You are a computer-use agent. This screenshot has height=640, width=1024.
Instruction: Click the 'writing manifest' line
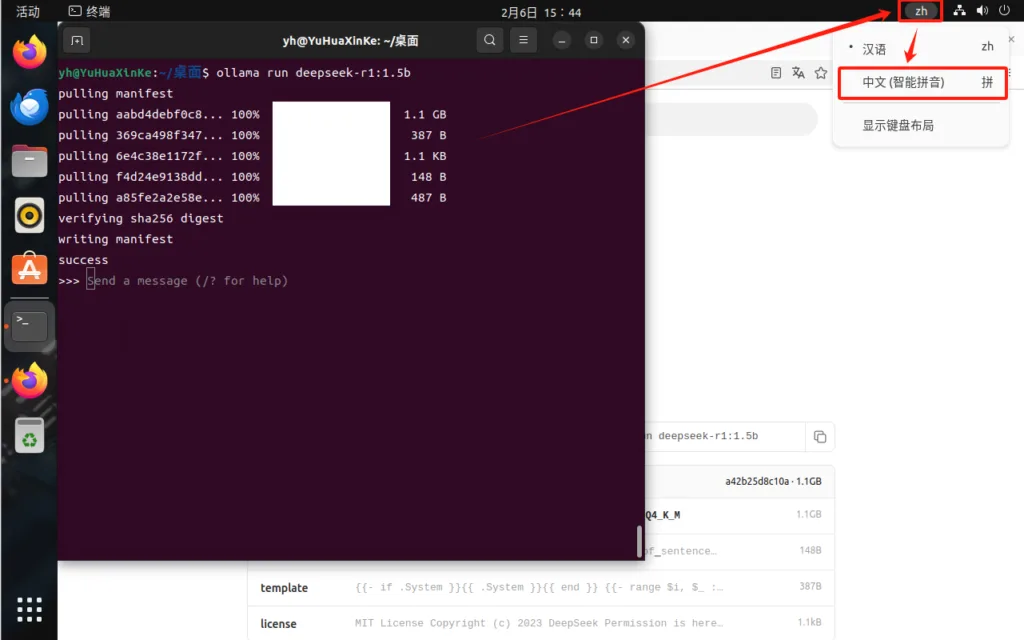(116, 239)
